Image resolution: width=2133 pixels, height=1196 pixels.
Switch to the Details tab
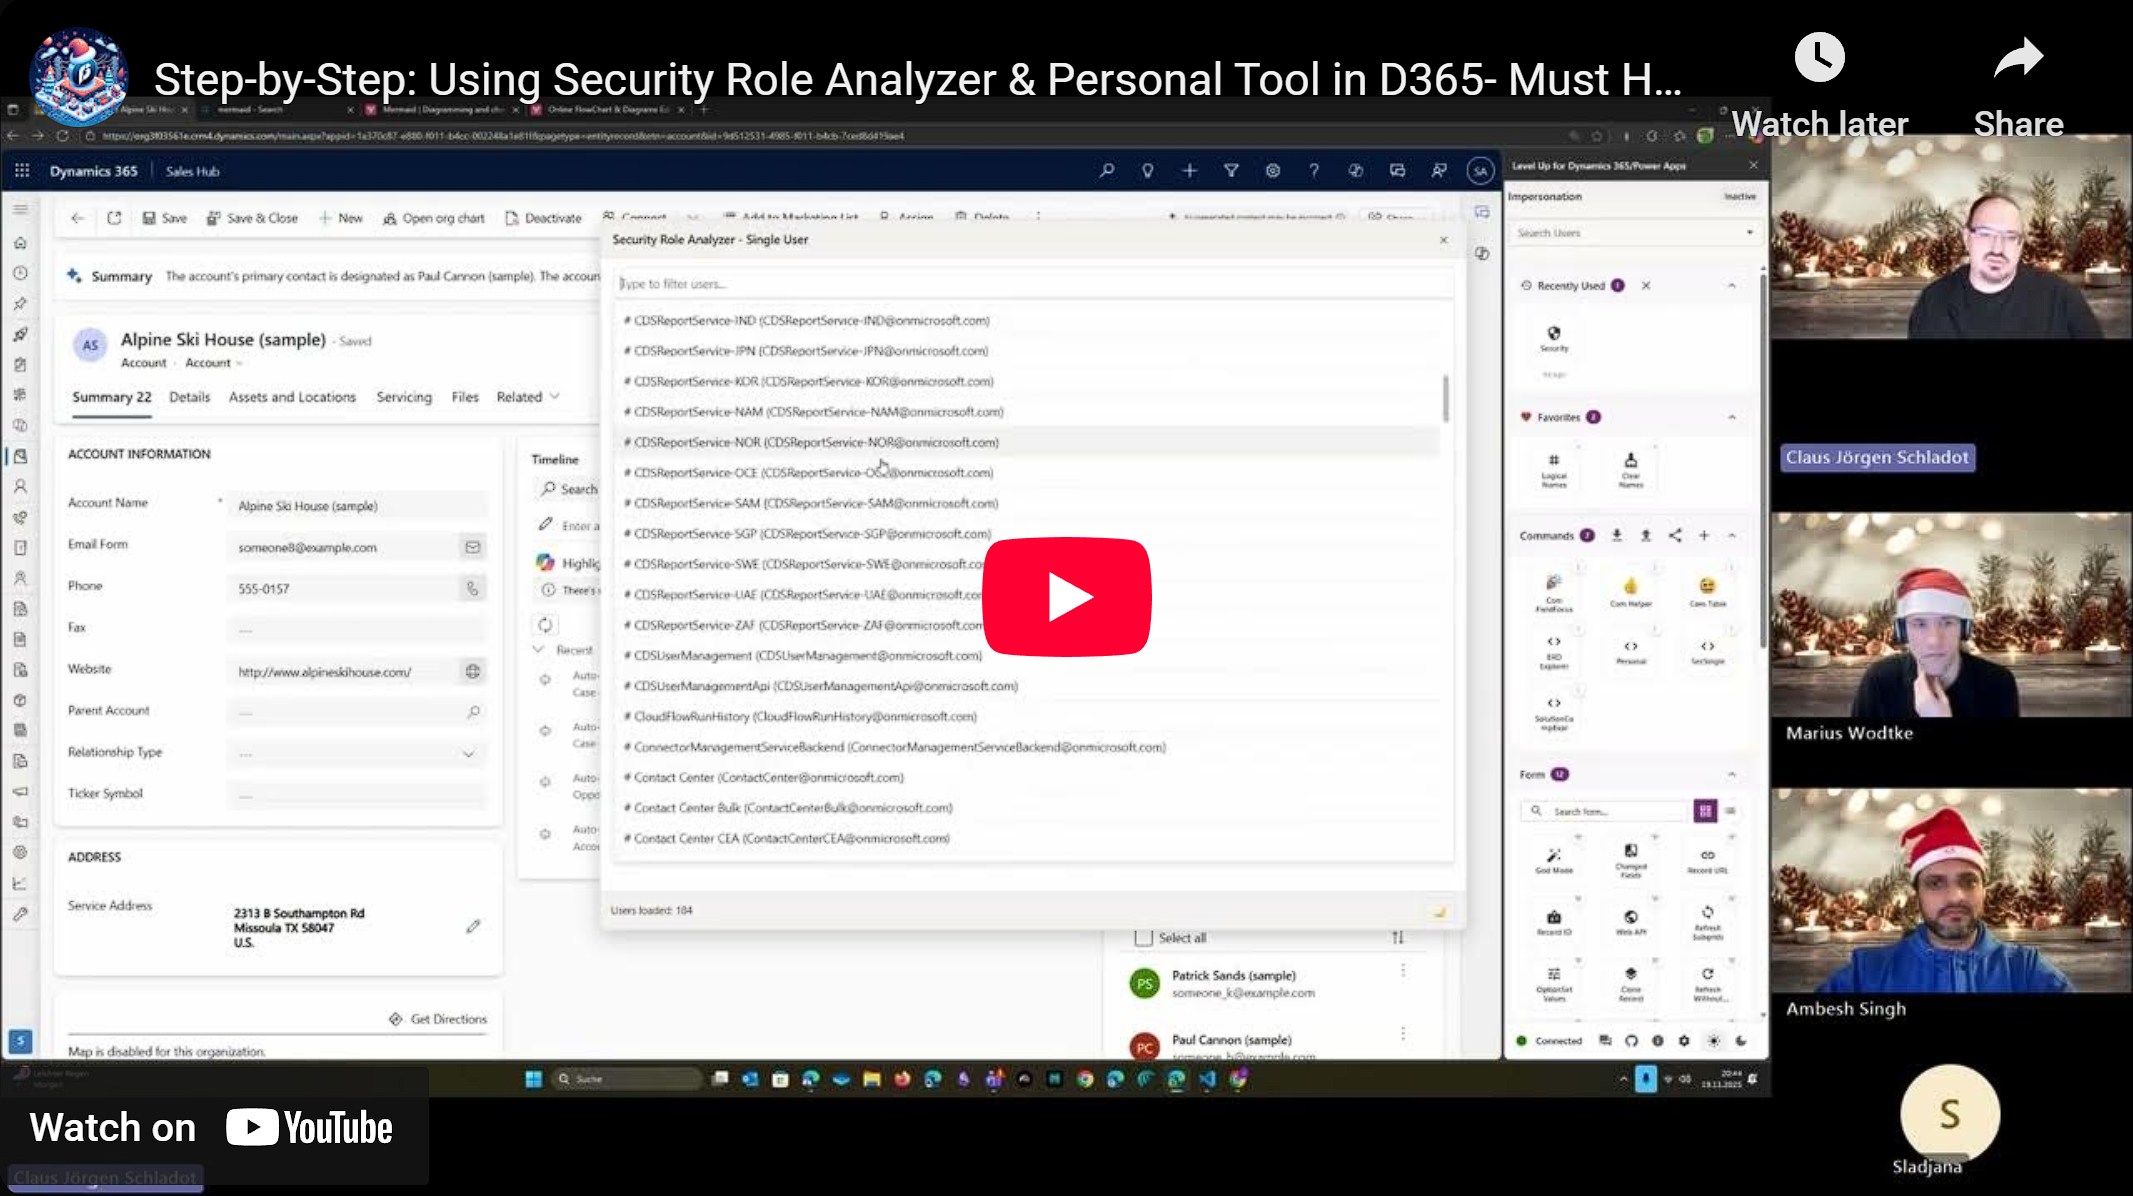(189, 397)
